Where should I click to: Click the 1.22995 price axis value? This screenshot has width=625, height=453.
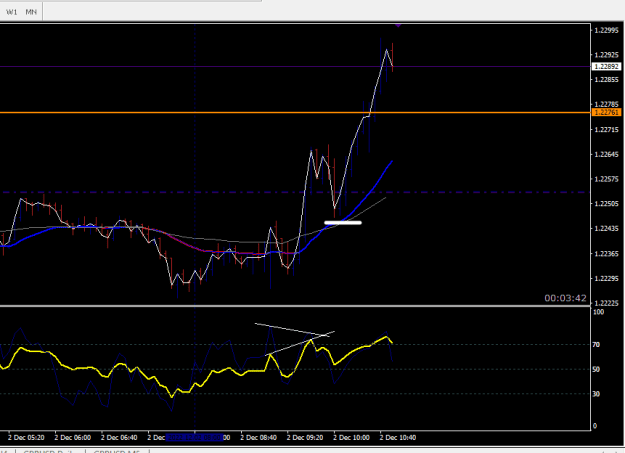606,30
